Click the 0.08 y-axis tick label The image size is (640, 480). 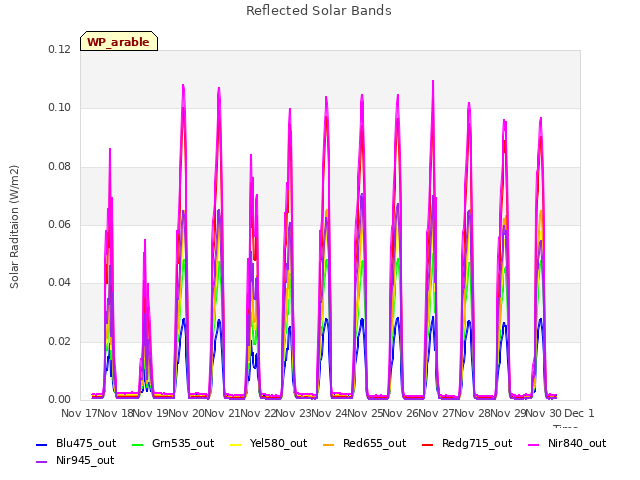(x=60, y=167)
